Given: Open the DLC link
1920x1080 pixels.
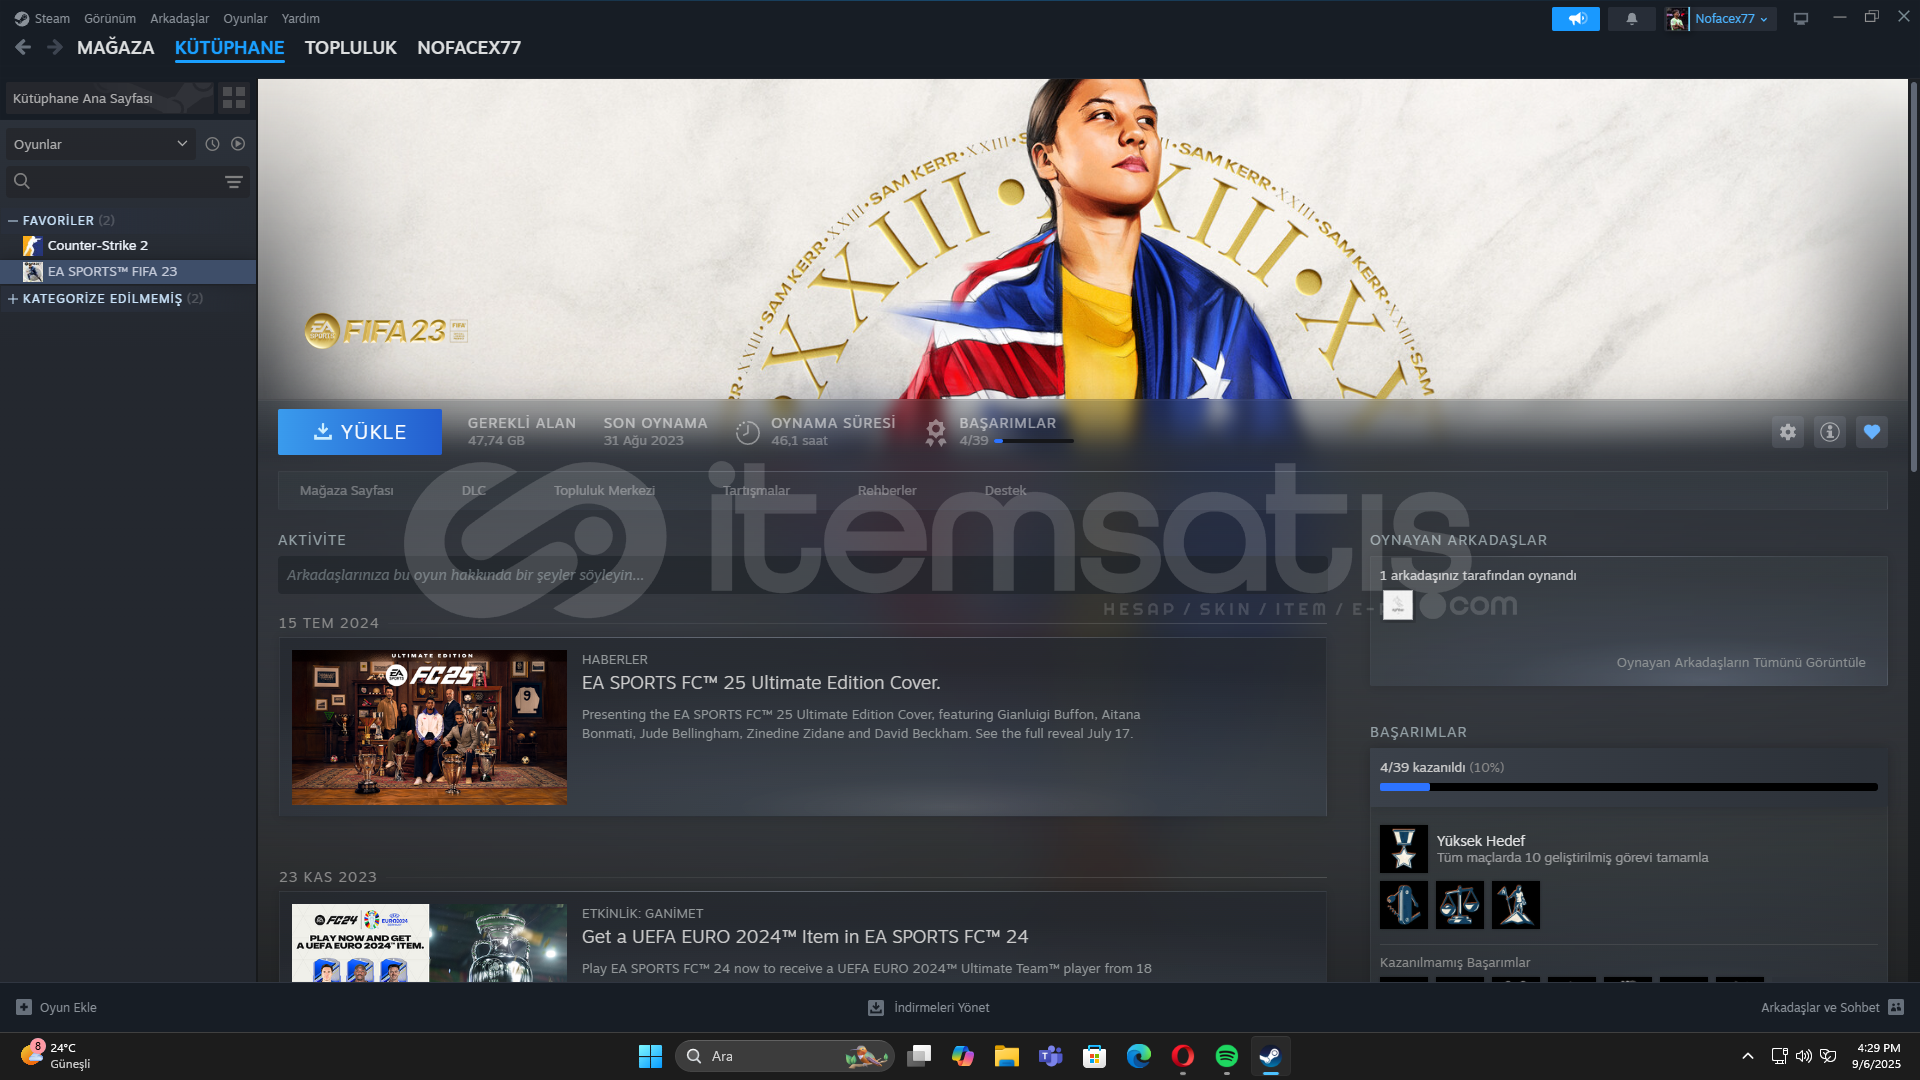Looking at the screenshot, I should pos(474,490).
